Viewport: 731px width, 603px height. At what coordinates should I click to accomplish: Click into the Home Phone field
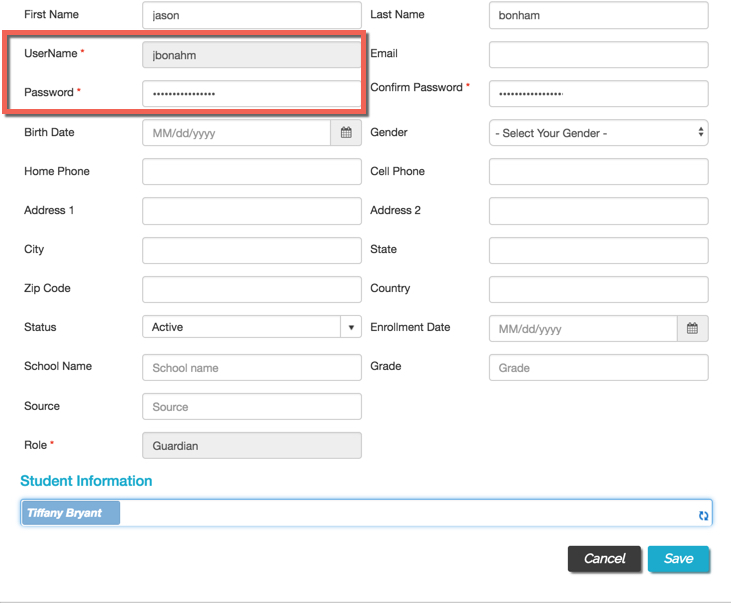[x=252, y=172]
